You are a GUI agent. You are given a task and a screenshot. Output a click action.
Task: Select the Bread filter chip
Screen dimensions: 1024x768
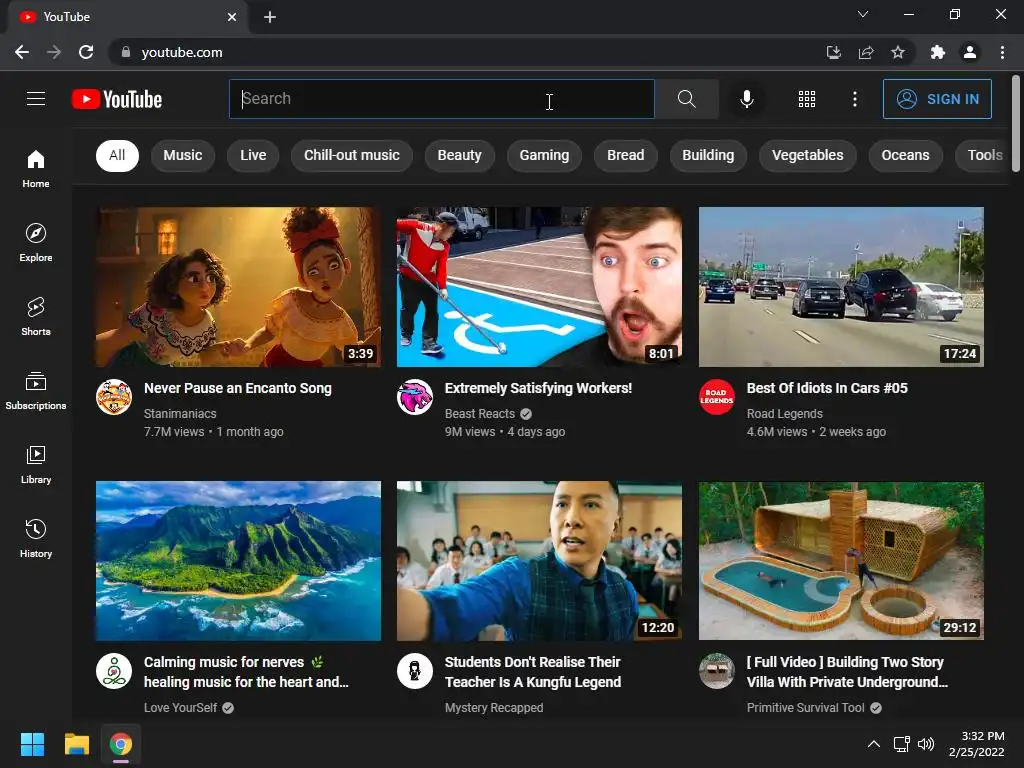(x=626, y=155)
